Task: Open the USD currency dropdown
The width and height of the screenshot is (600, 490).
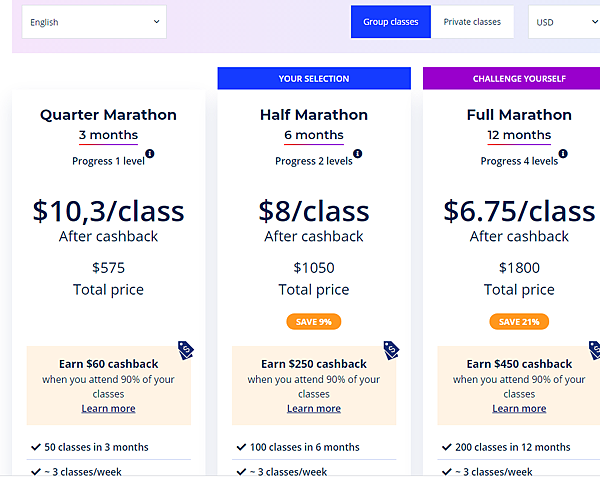Action: [563, 22]
